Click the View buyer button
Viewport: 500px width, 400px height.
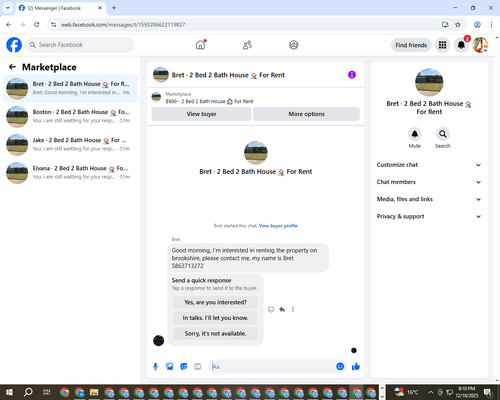click(x=201, y=114)
